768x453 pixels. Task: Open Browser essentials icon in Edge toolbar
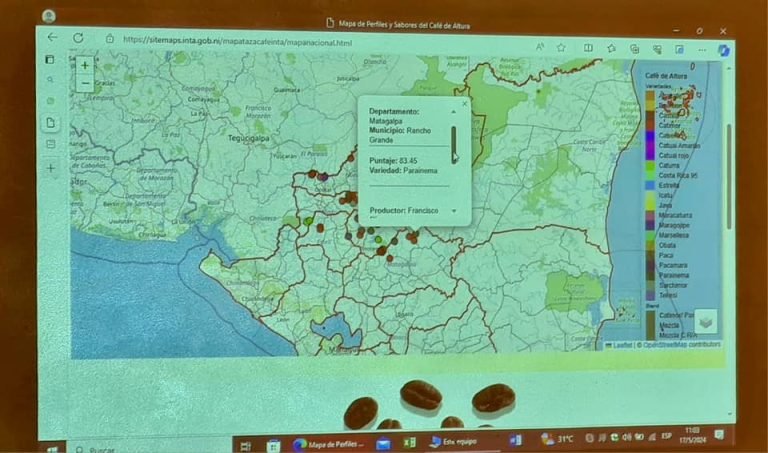(657, 49)
